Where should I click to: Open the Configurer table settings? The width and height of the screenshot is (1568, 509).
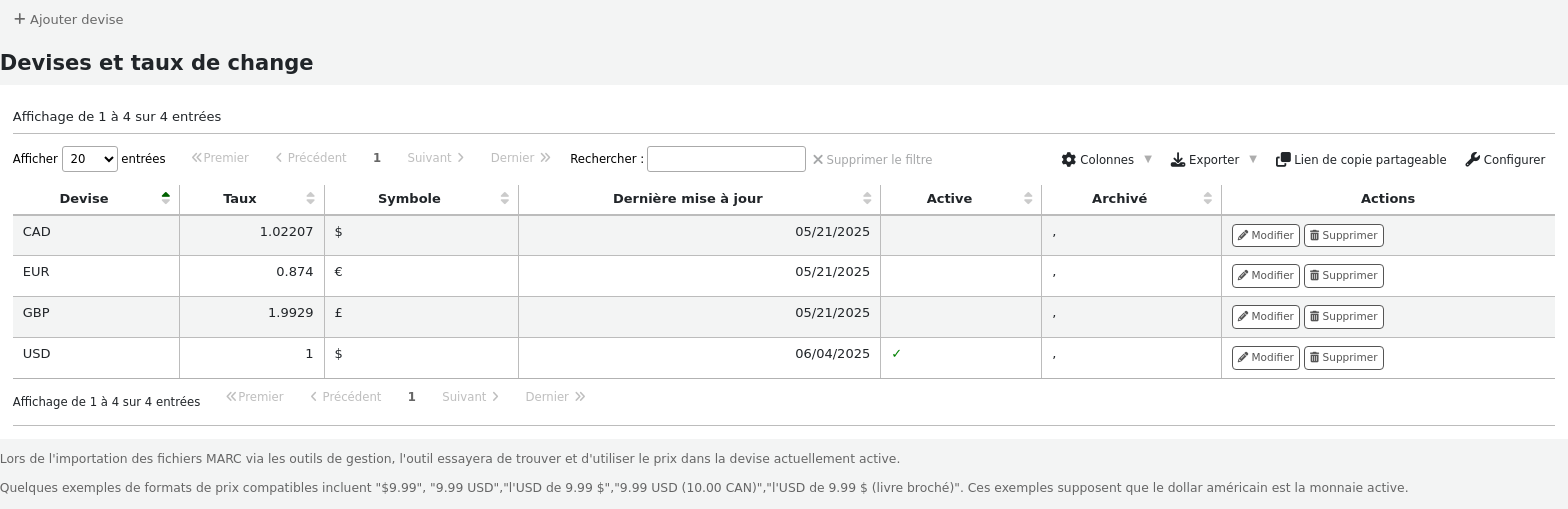coord(1505,159)
